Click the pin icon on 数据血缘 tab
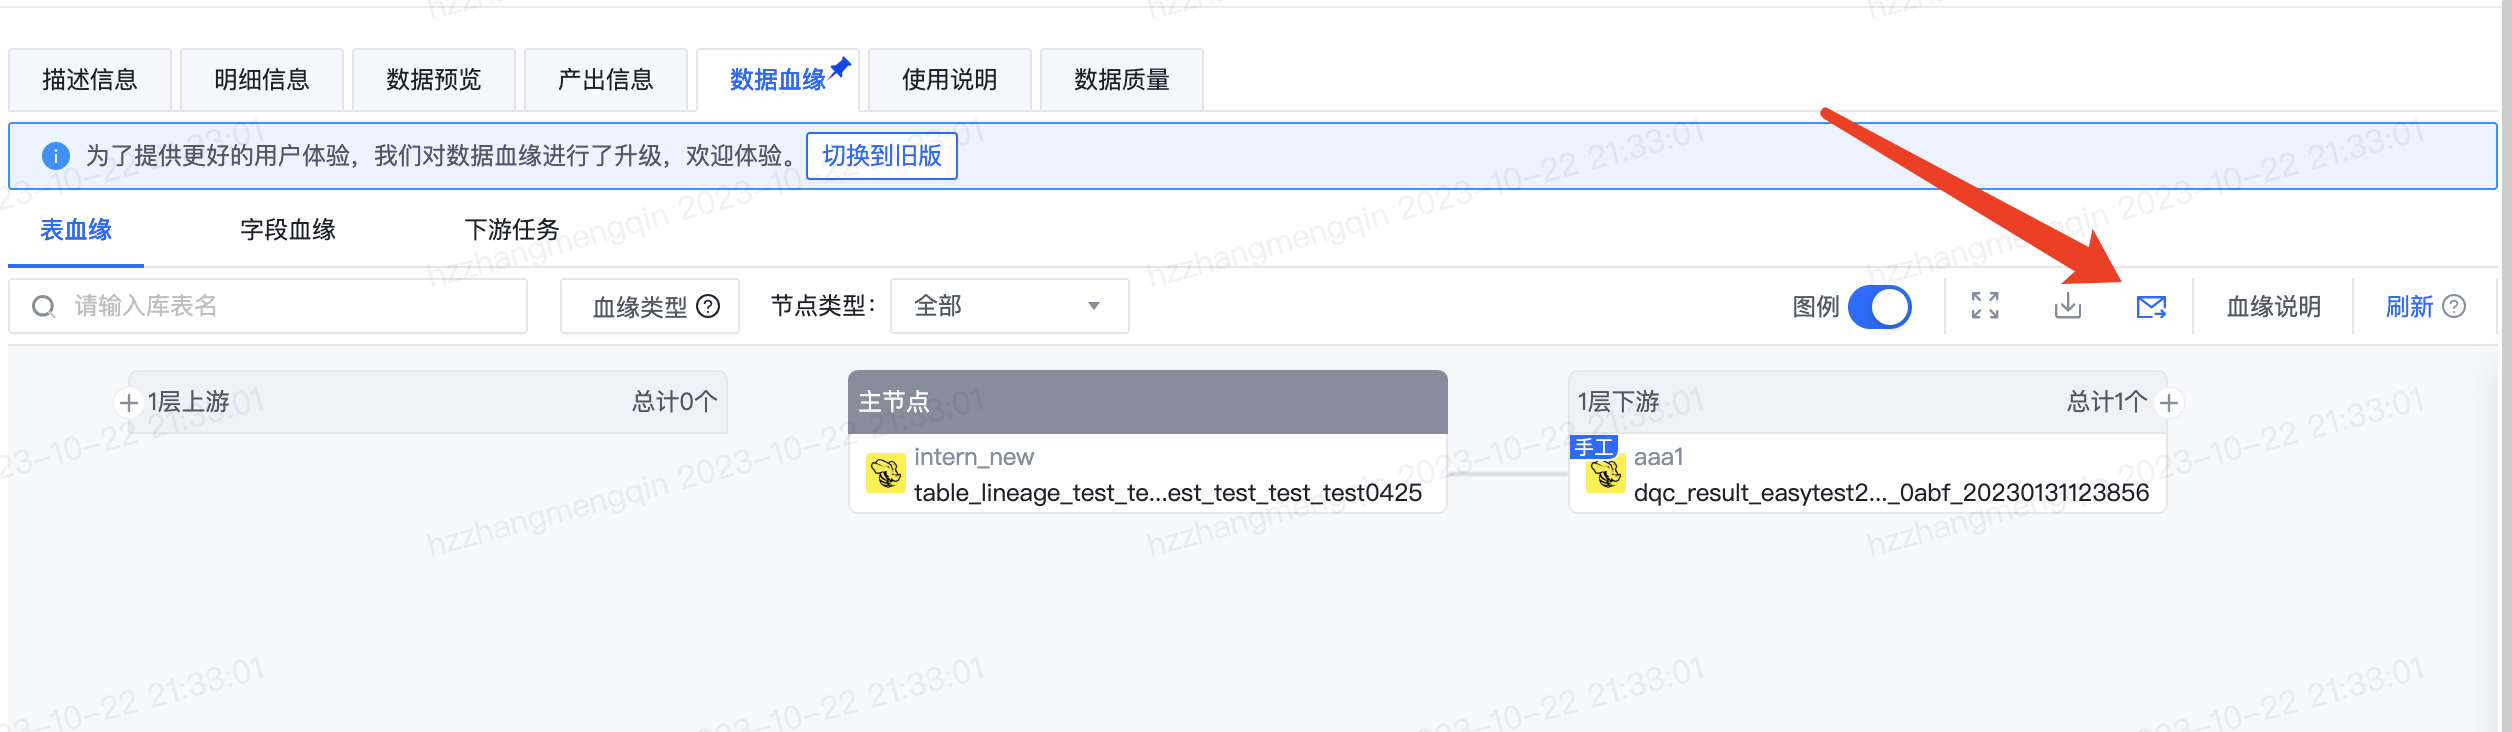The image size is (2512, 732). (840, 68)
